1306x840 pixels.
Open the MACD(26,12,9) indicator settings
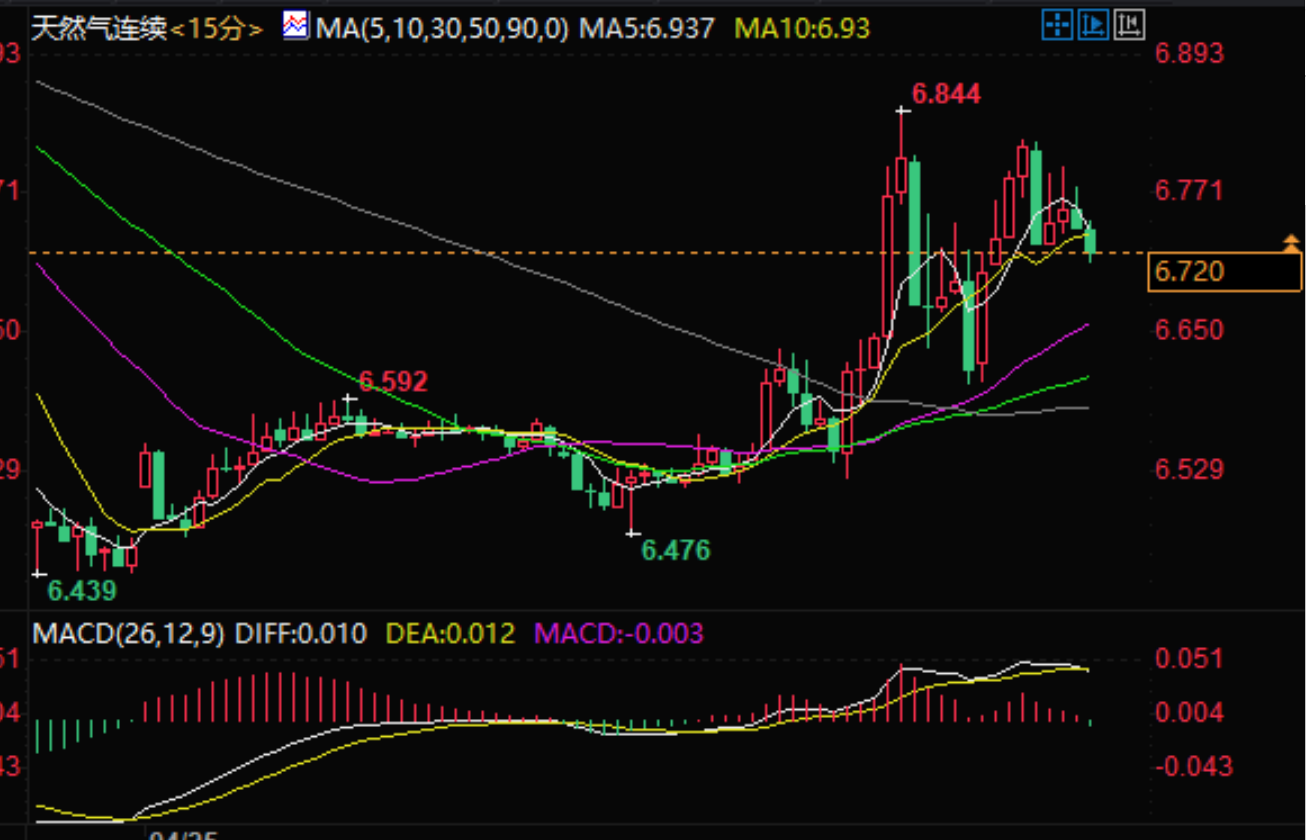(x=130, y=633)
